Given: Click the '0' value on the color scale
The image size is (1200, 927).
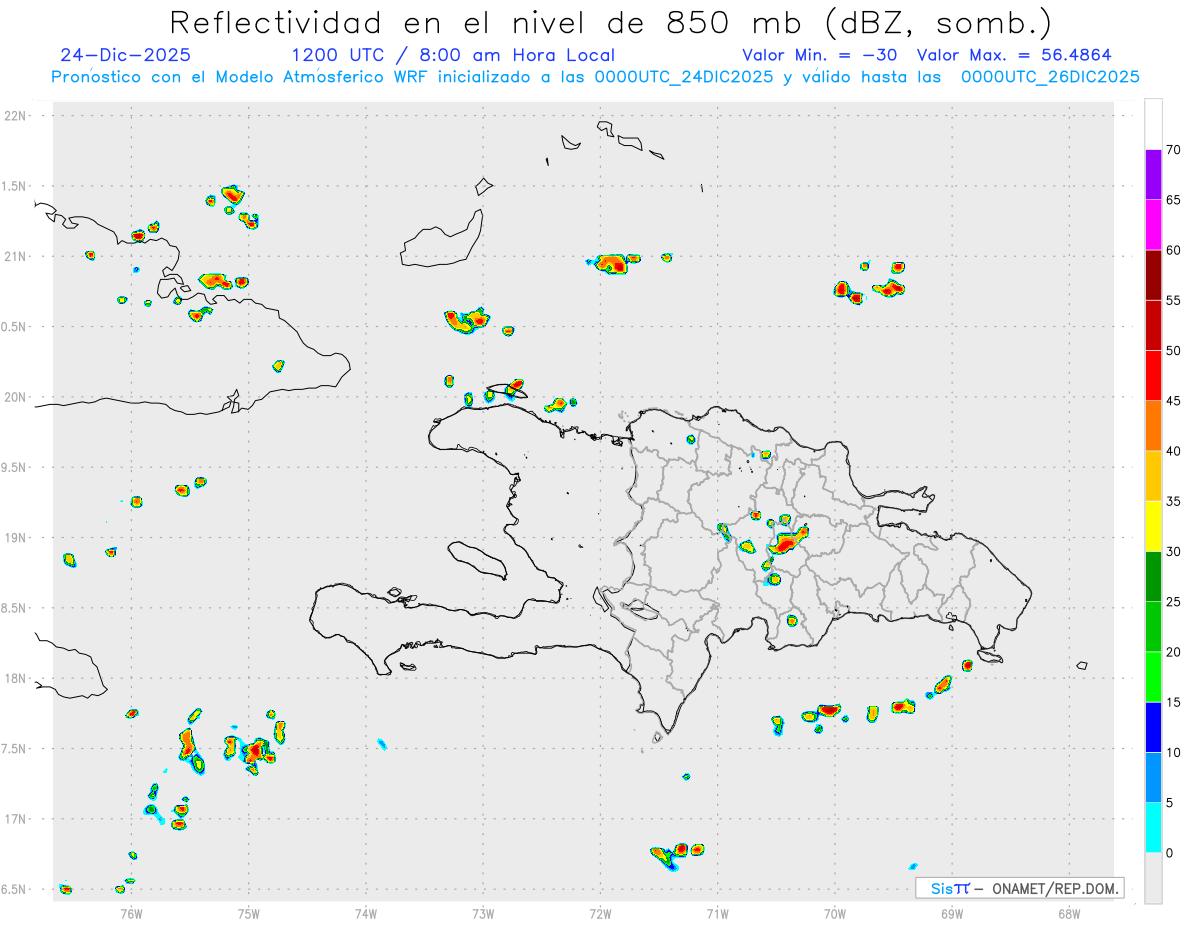Looking at the screenshot, I should (1170, 853).
